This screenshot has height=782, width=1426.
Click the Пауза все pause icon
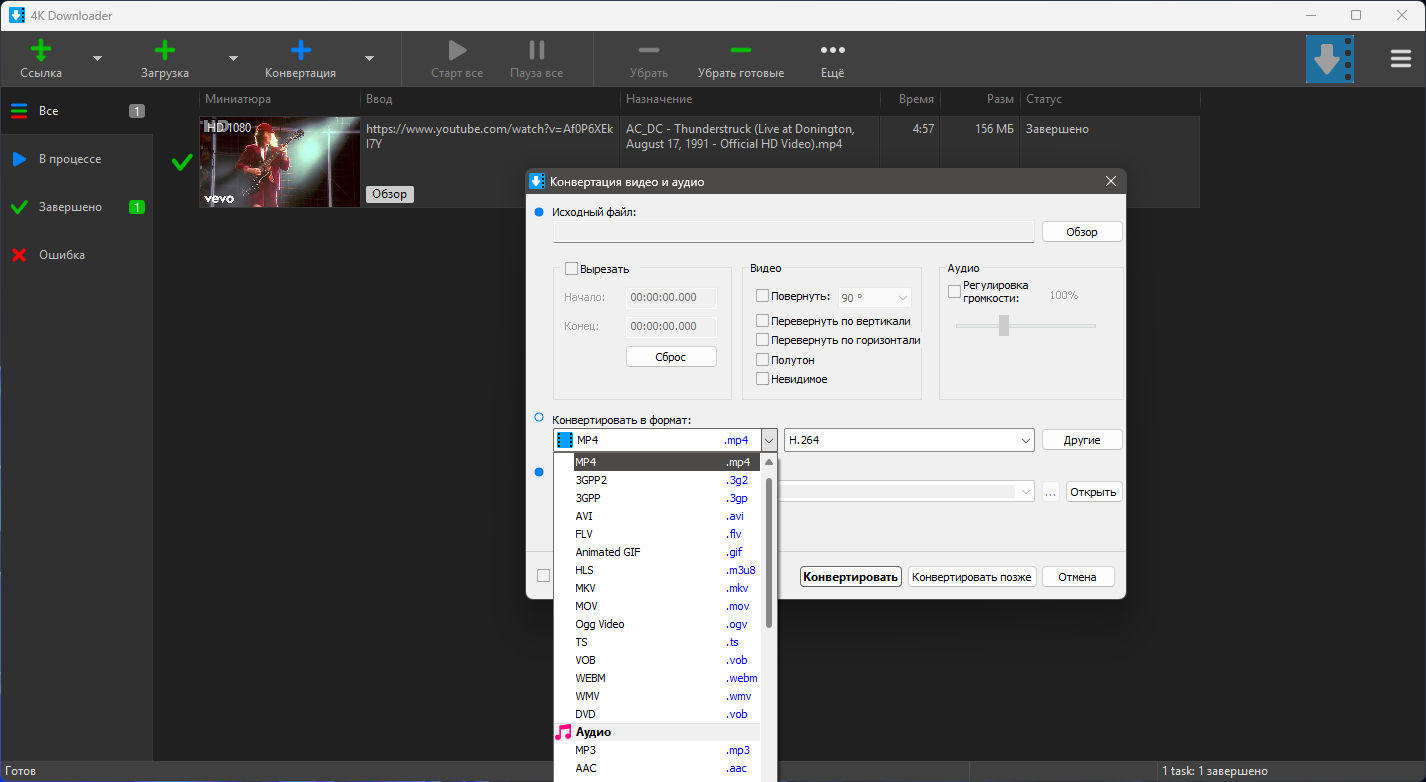(537, 50)
